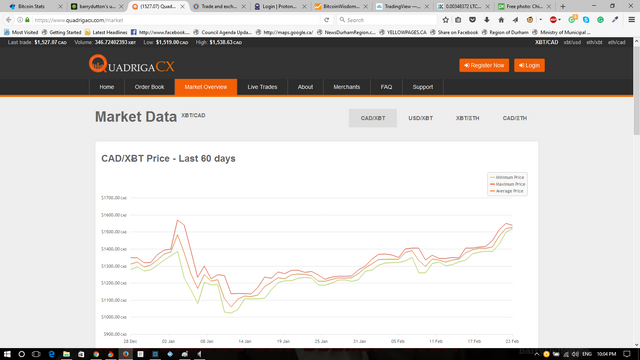Expand the Adblock Plus dropdown arrow
640x360 pixels.
tap(560, 20)
